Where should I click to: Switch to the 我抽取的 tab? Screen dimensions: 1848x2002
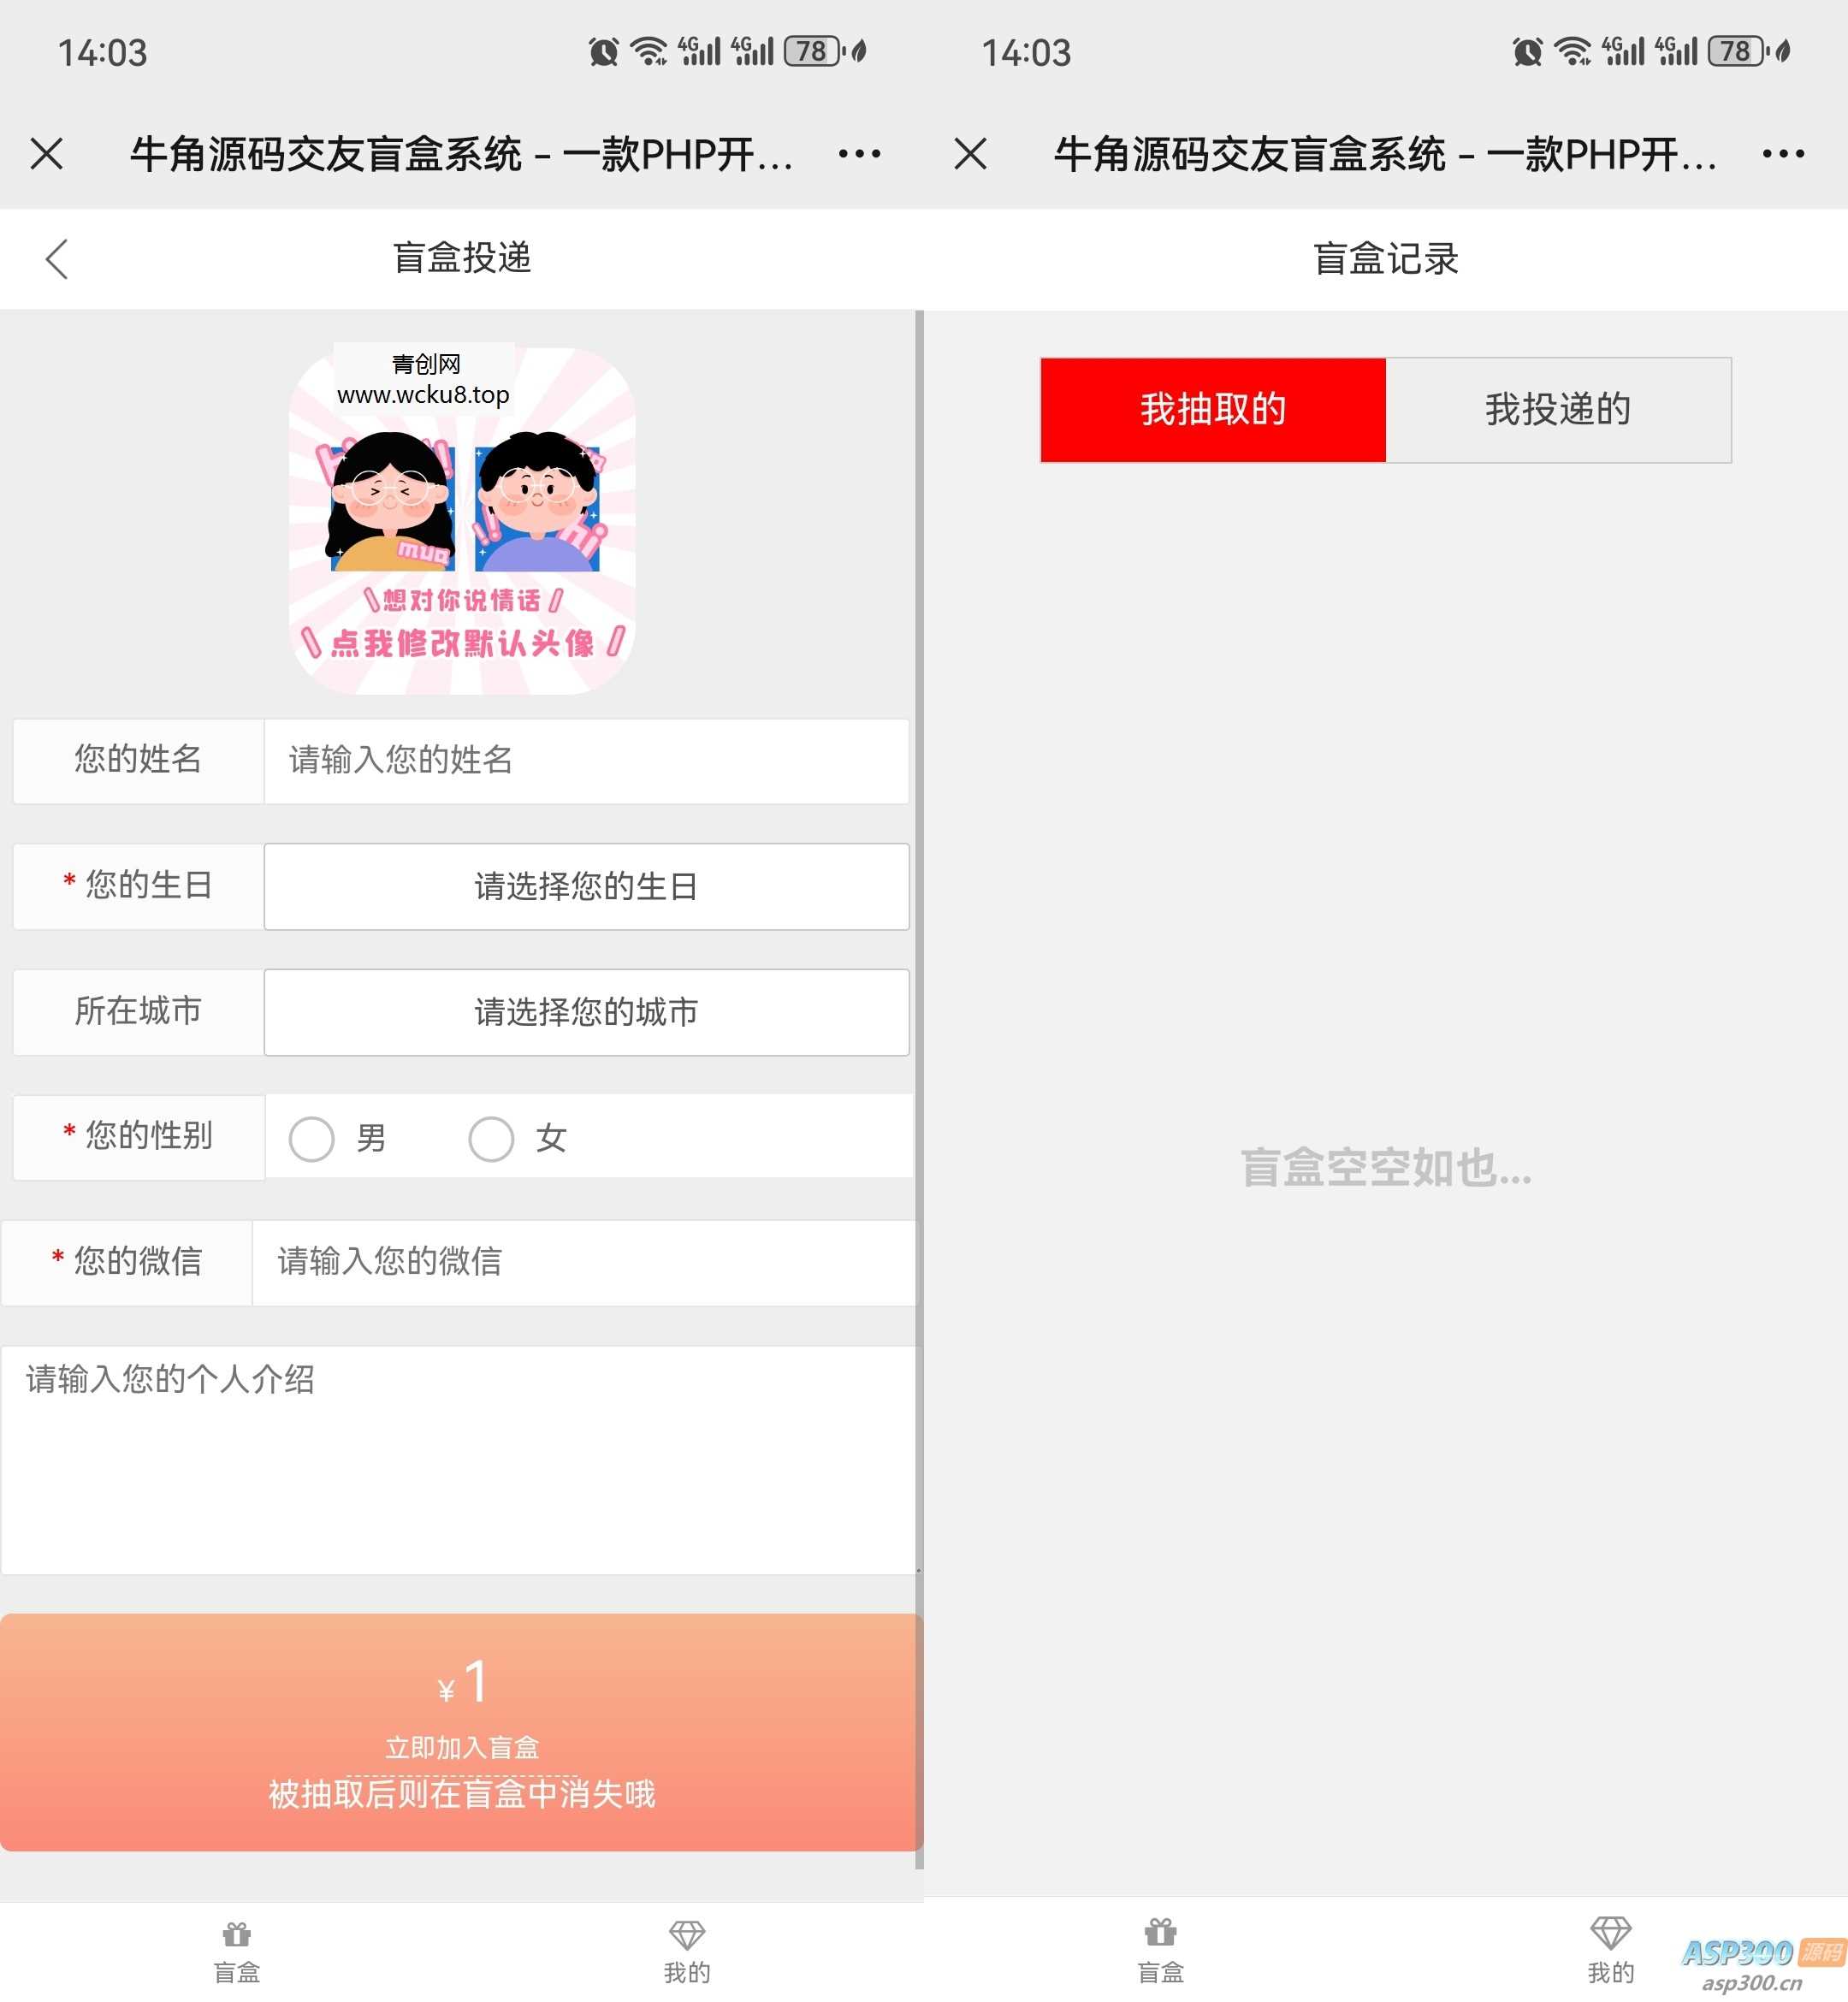pos(1213,409)
